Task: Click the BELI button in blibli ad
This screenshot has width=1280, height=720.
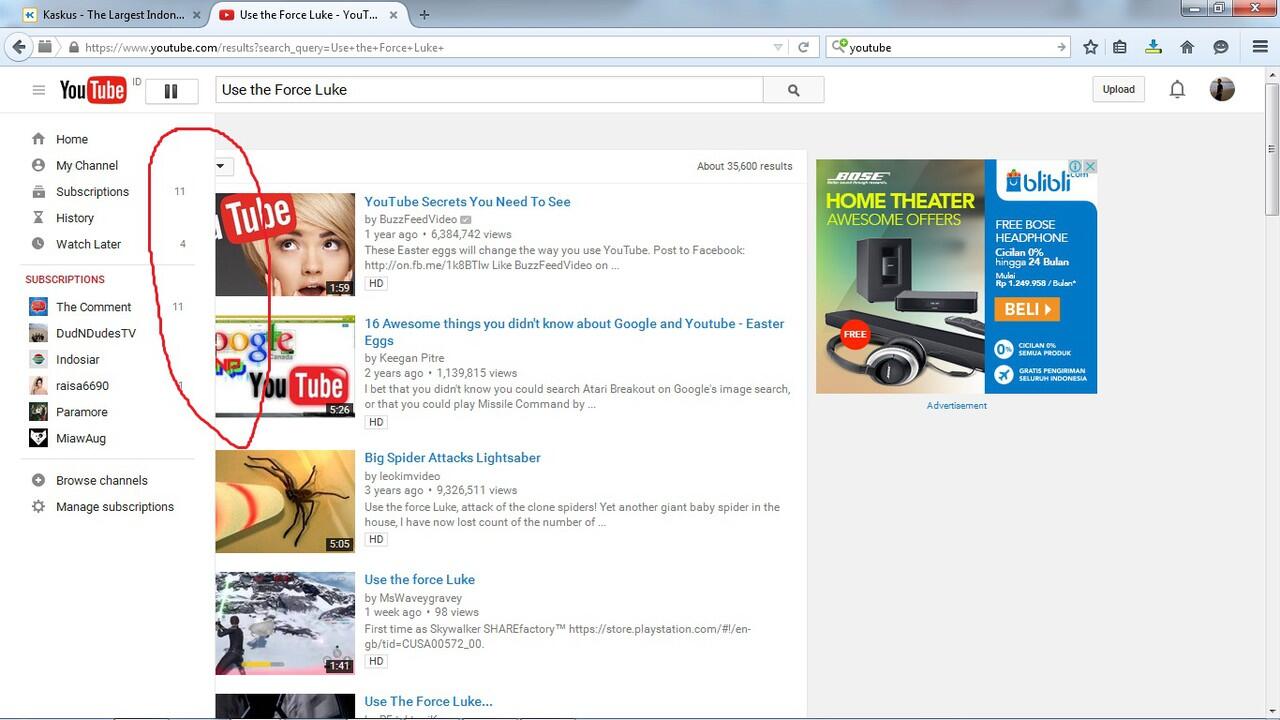Action: click(1027, 309)
